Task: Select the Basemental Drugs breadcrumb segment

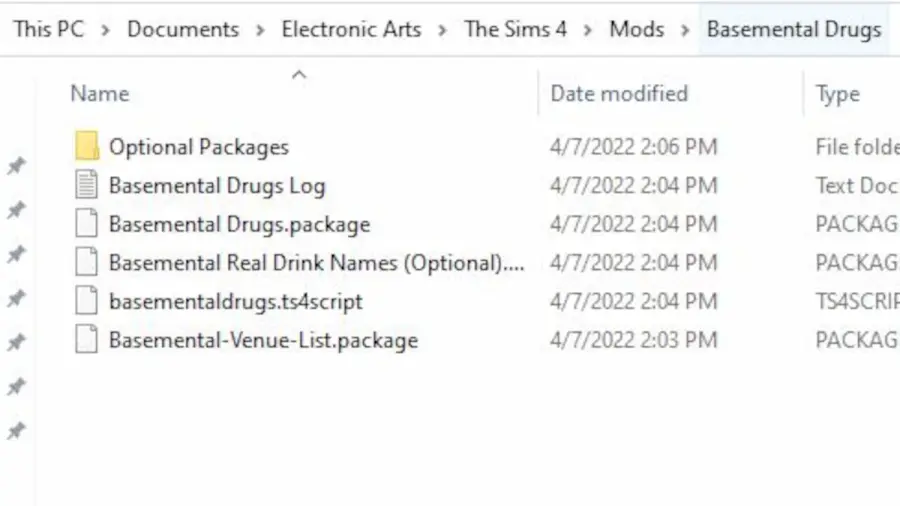Action: point(794,29)
